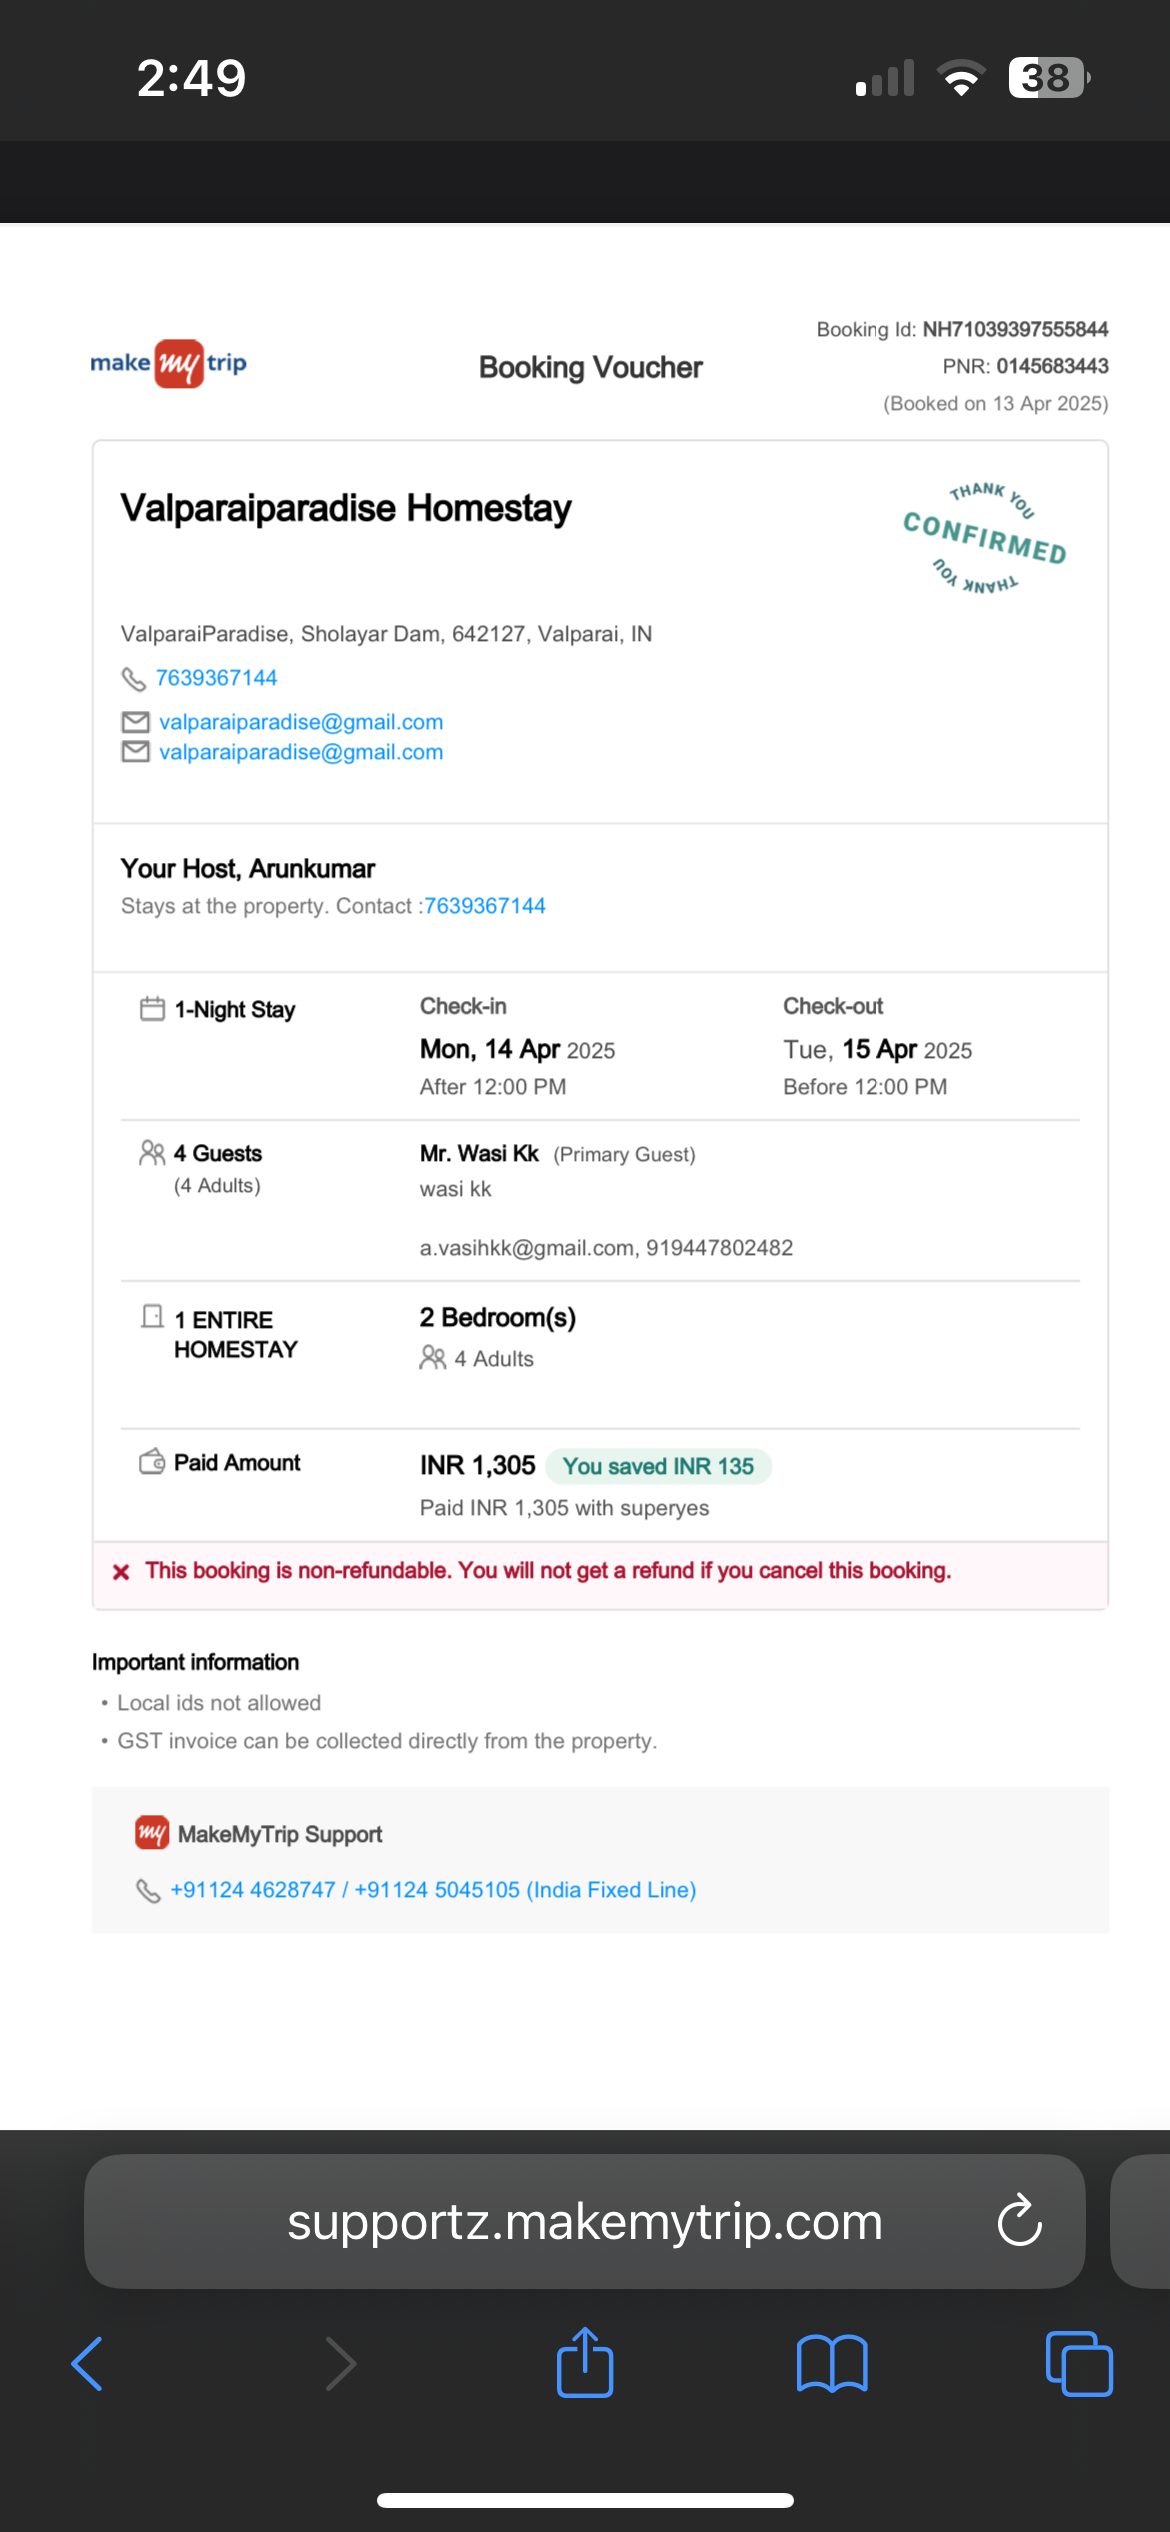1170x2532 pixels.
Task: Call MakeMyTrip Support fixed line number
Action: (433, 1890)
